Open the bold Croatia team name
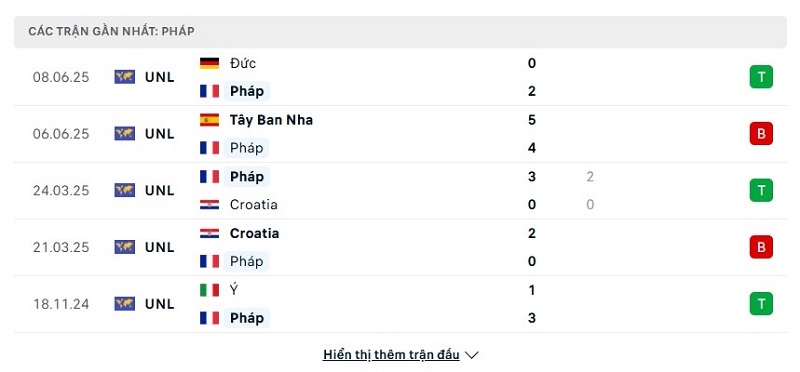800x372 pixels. tap(255, 233)
